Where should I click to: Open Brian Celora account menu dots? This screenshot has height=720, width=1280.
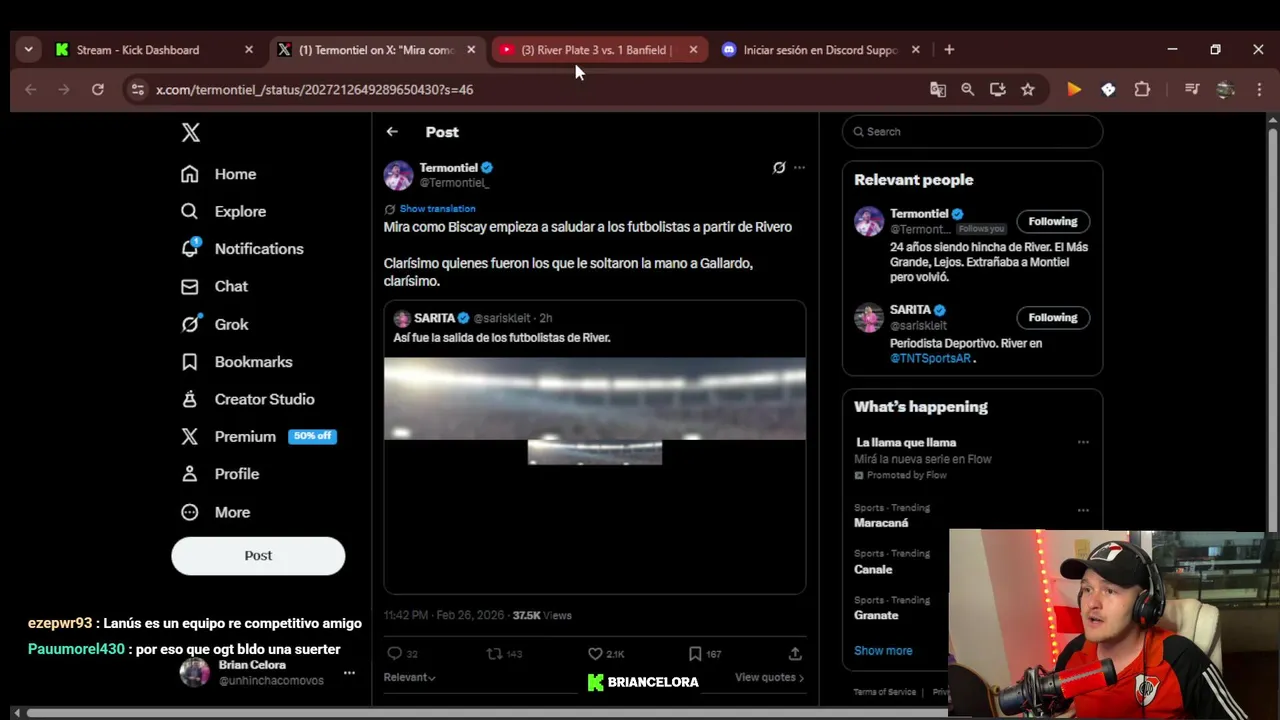click(x=349, y=673)
